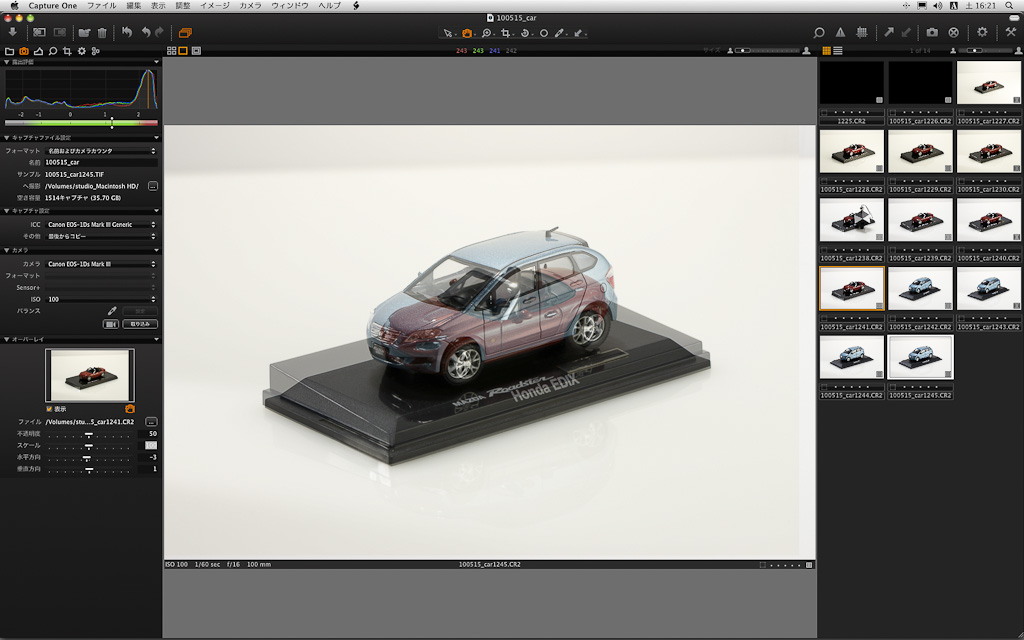Select the Capture tool tab camera icon
This screenshot has height=640, width=1024.
click(x=24, y=50)
